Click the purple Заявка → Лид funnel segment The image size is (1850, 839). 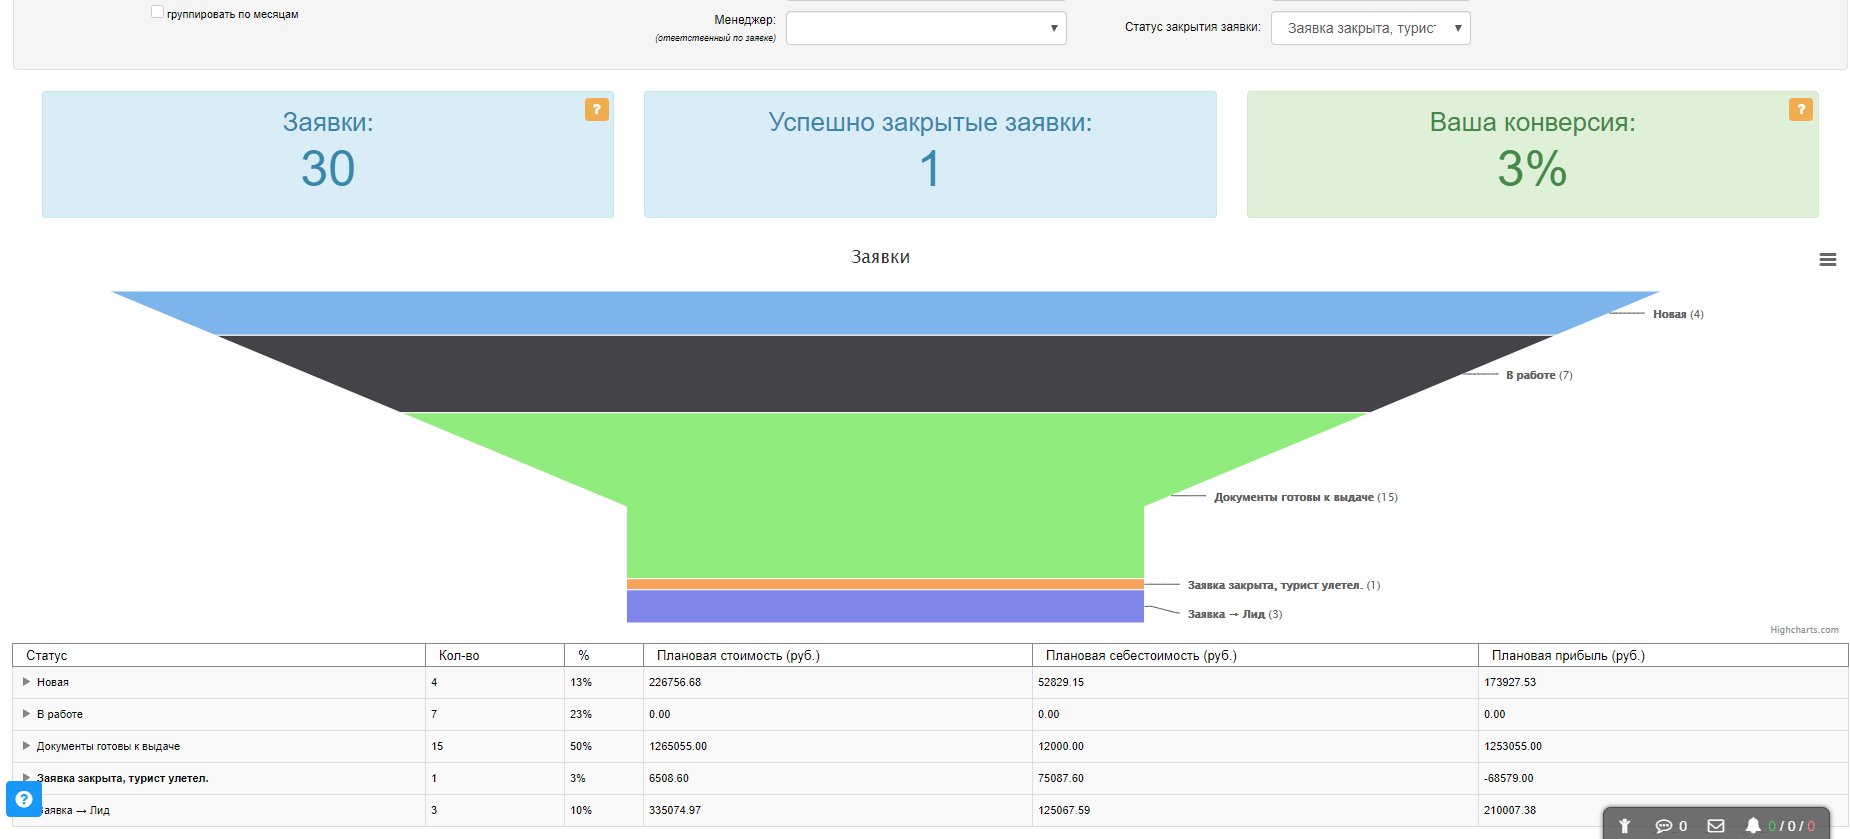tap(885, 606)
